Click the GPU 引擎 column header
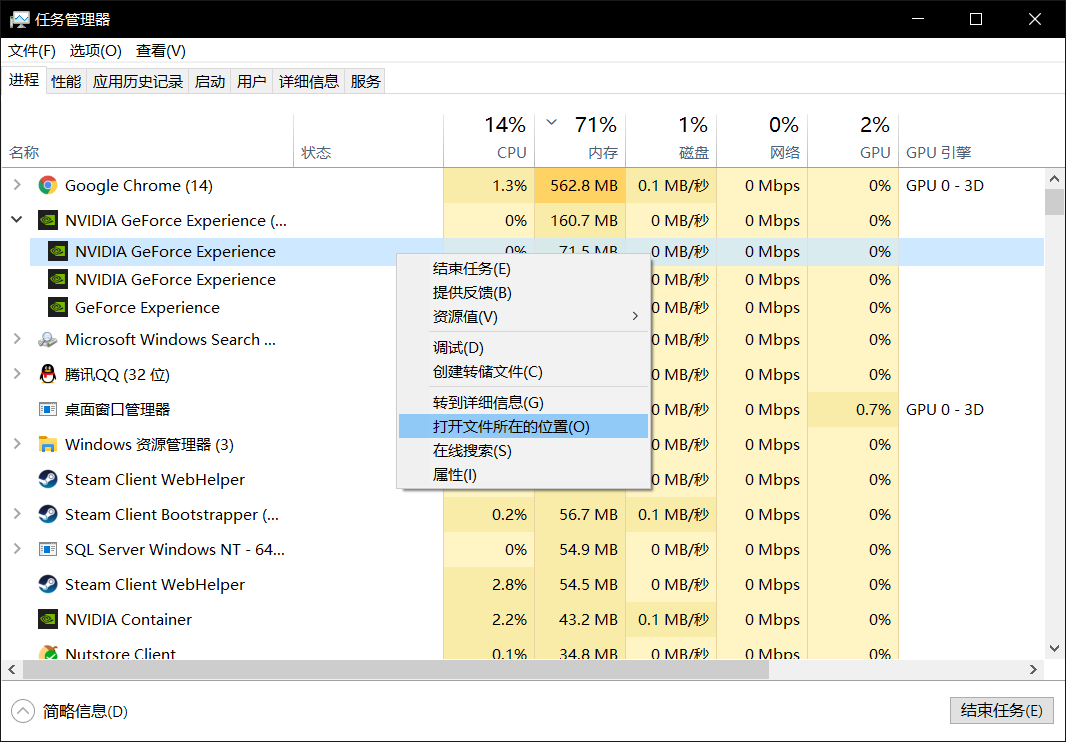 [971, 140]
